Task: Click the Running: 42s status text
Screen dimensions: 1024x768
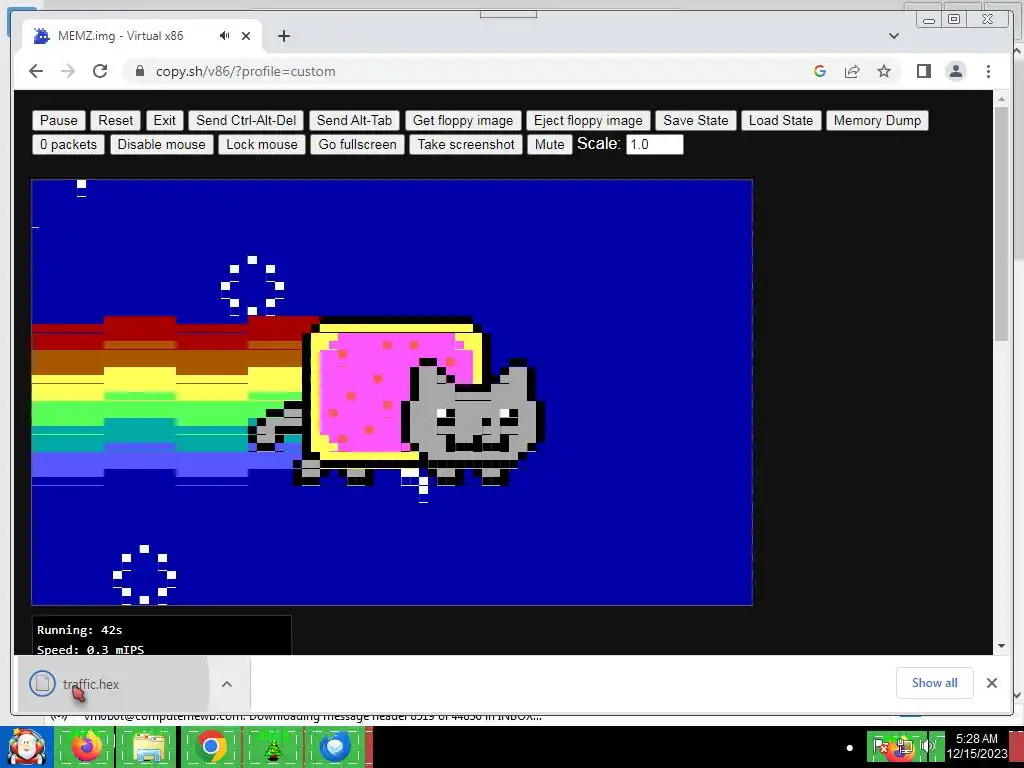Action: (80, 630)
